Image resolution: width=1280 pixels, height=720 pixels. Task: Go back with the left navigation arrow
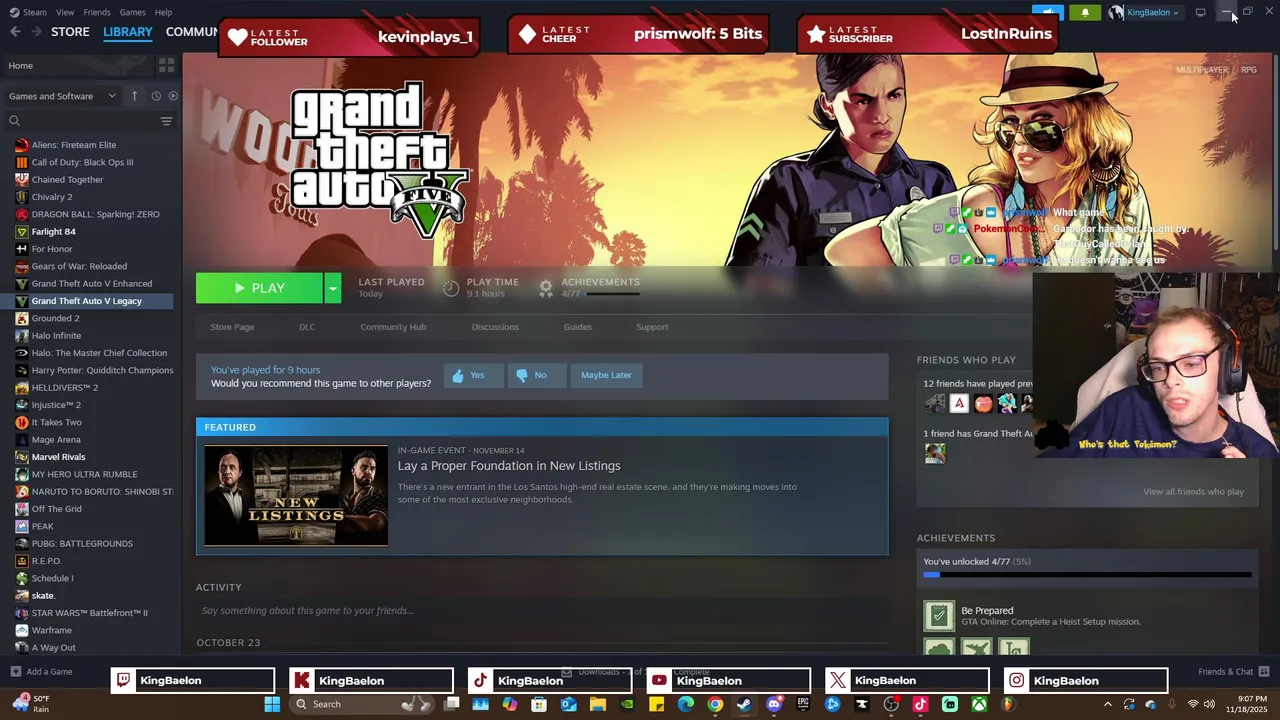click(15, 32)
